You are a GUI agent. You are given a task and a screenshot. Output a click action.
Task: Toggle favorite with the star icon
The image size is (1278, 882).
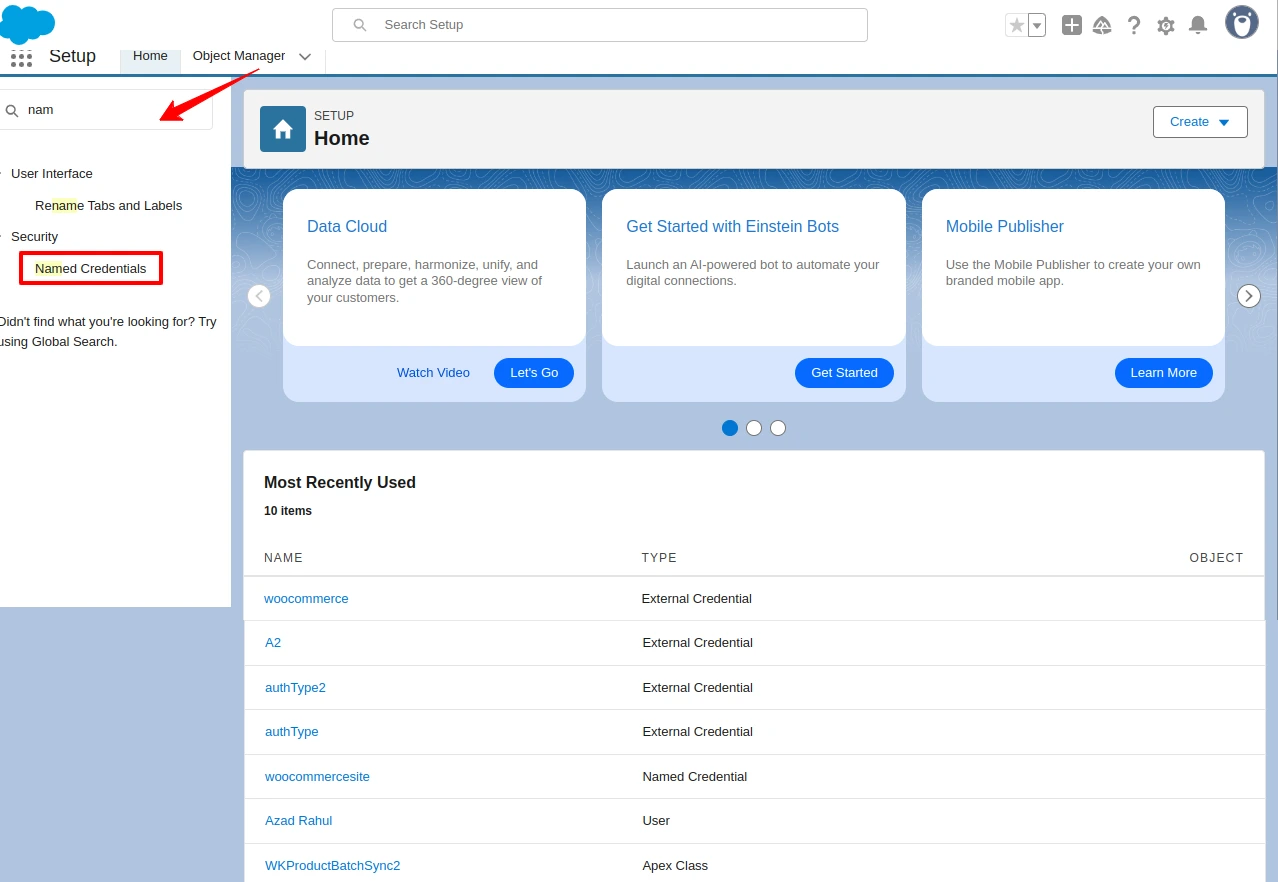[x=1017, y=24]
